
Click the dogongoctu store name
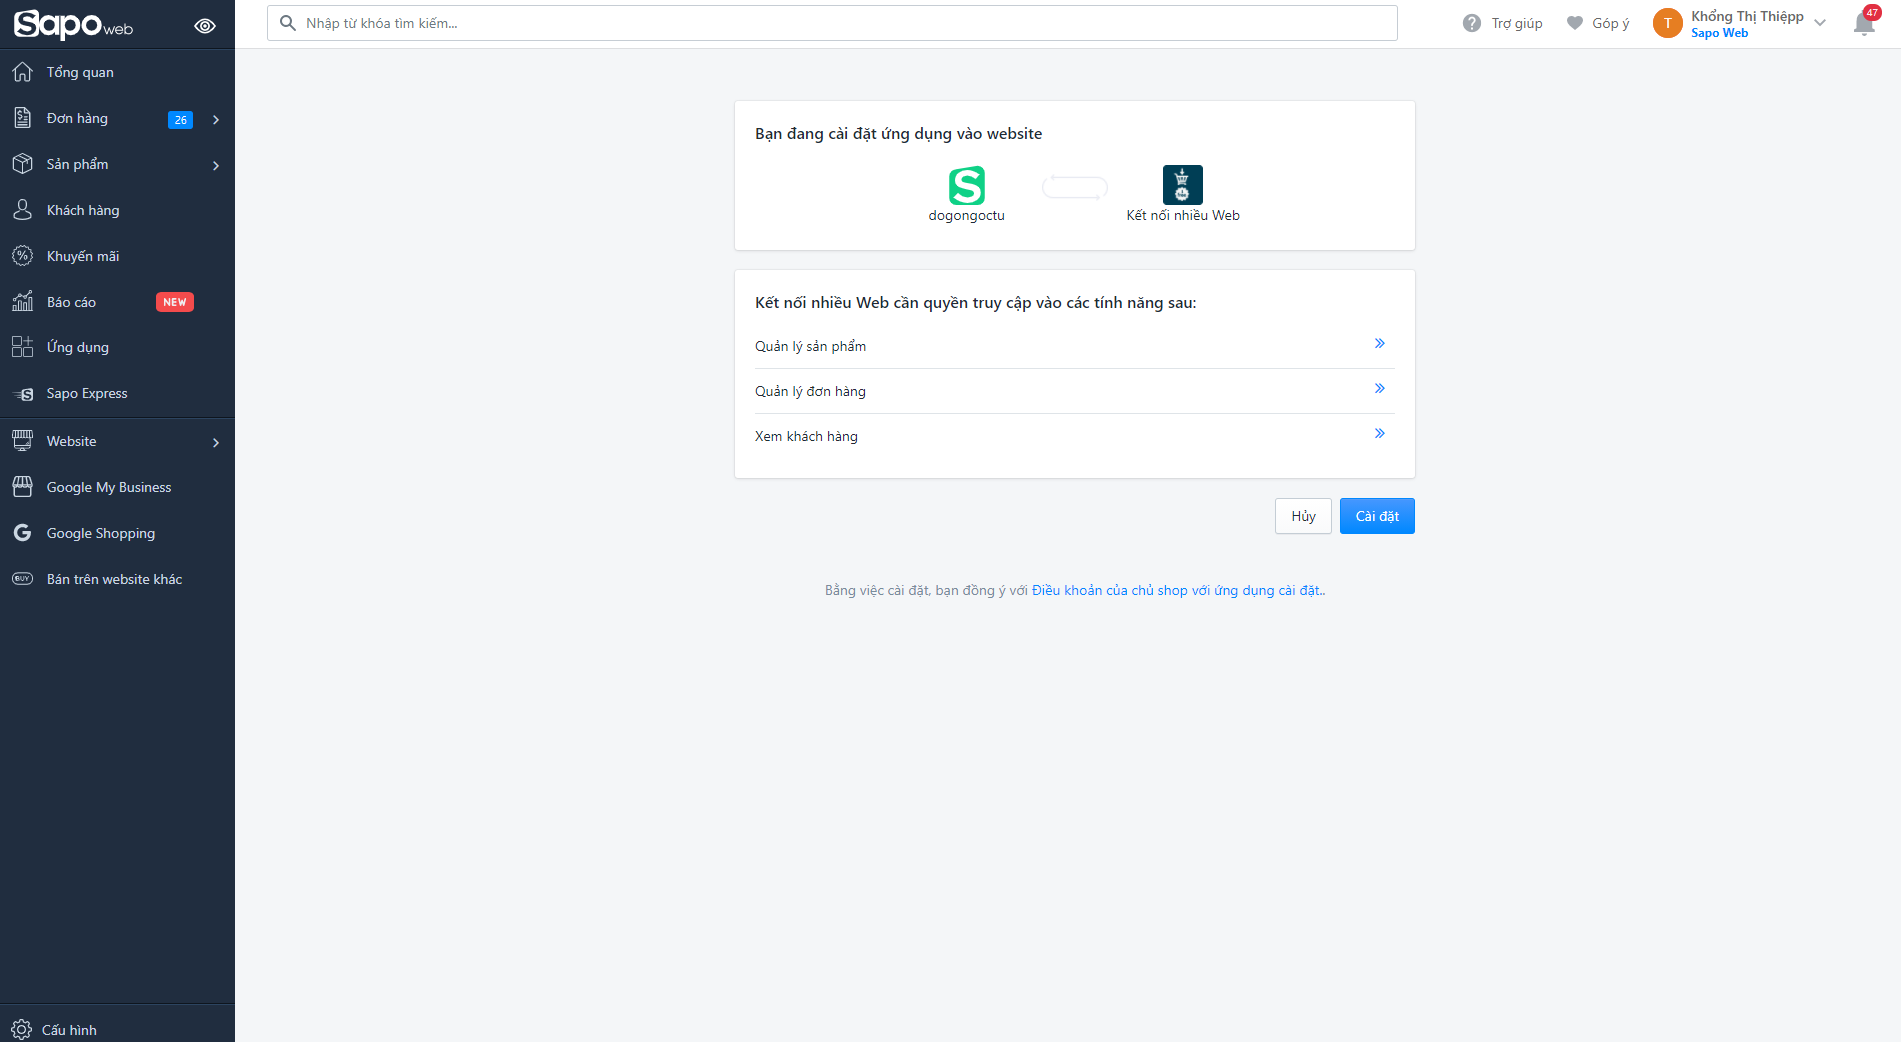point(966,215)
